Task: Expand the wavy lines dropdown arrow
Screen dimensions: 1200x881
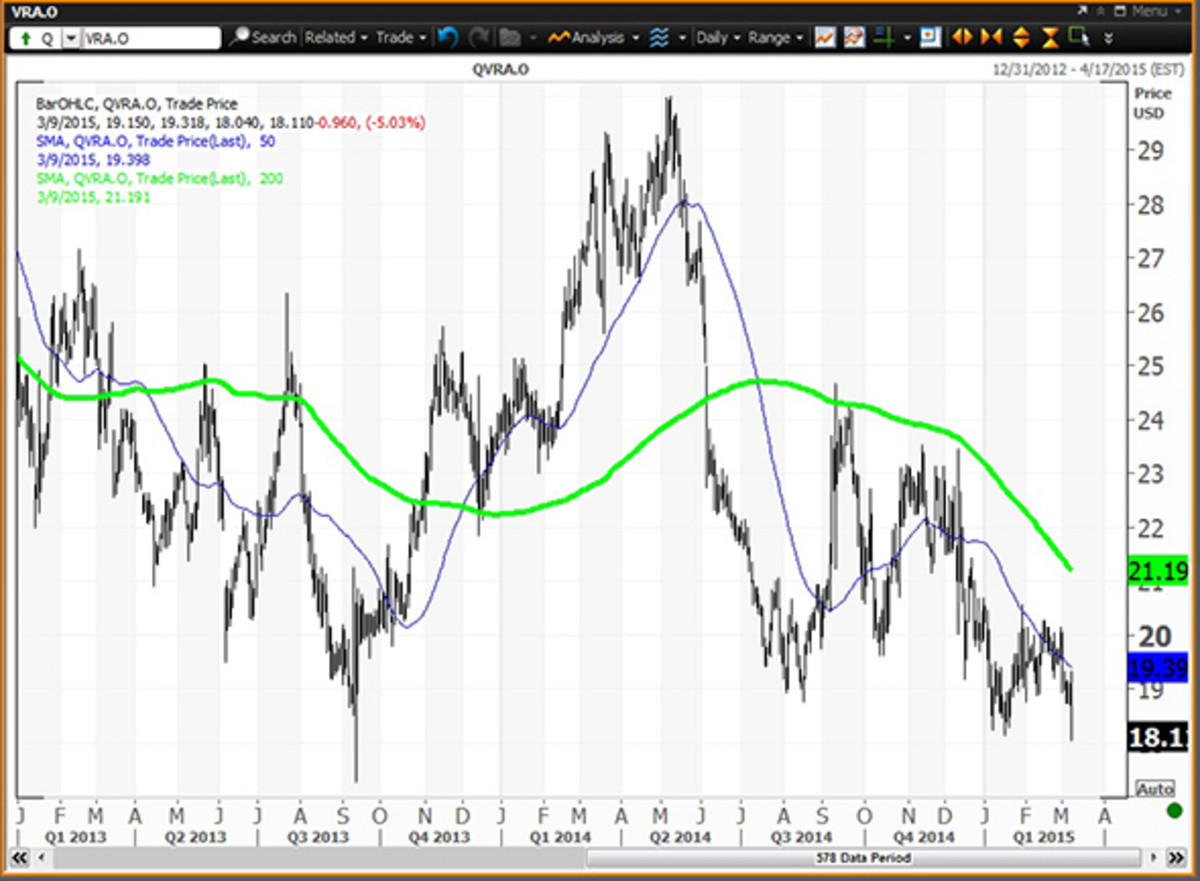Action: point(683,38)
